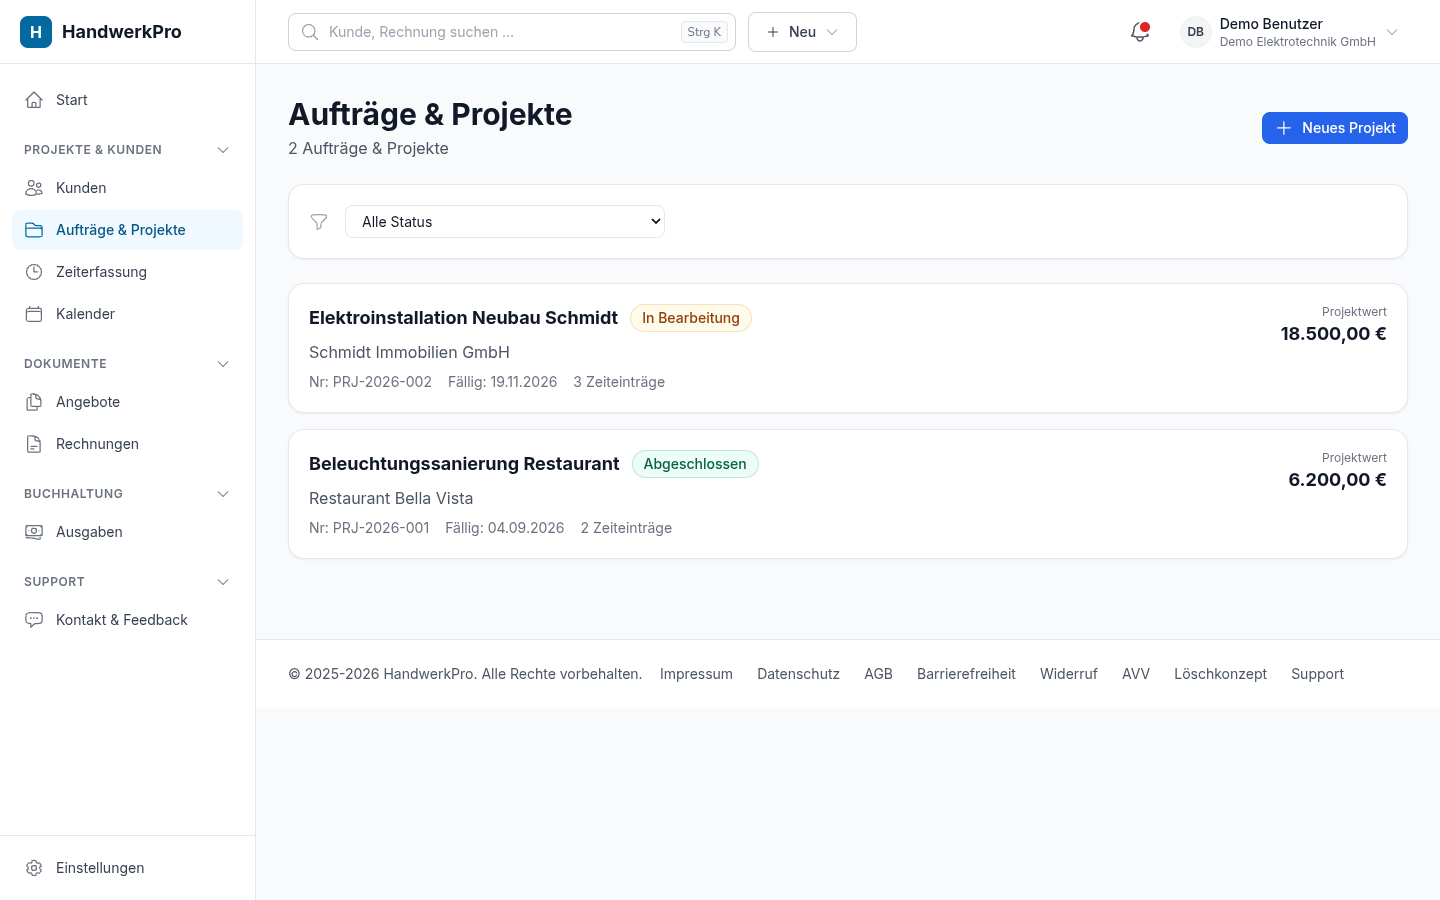Image resolution: width=1440 pixels, height=900 pixels.
Task: Click the Kunden people icon
Action: pos(34,188)
